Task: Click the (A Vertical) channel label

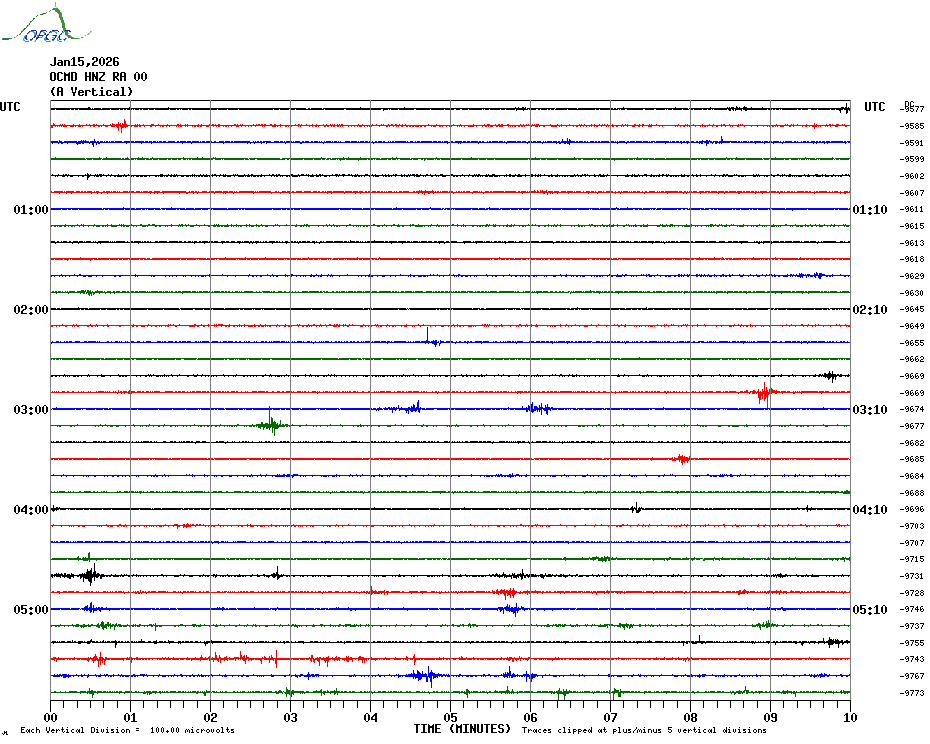Action: click(91, 92)
